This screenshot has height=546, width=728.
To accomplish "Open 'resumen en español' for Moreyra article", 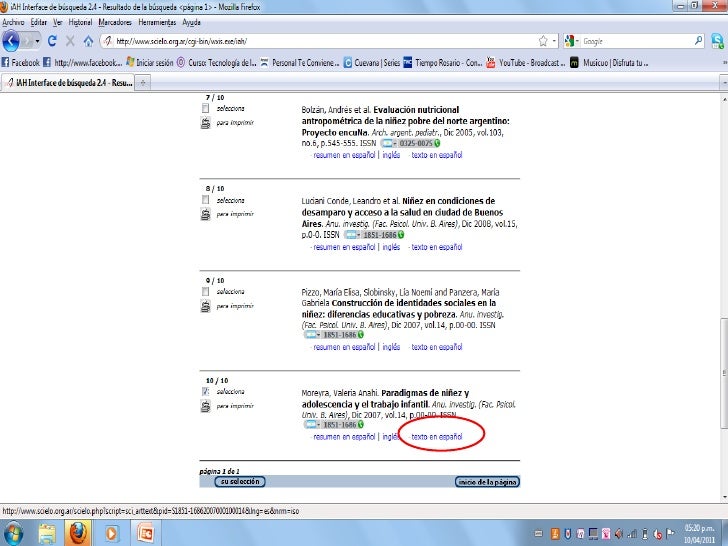I will click(x=344, y=437).
